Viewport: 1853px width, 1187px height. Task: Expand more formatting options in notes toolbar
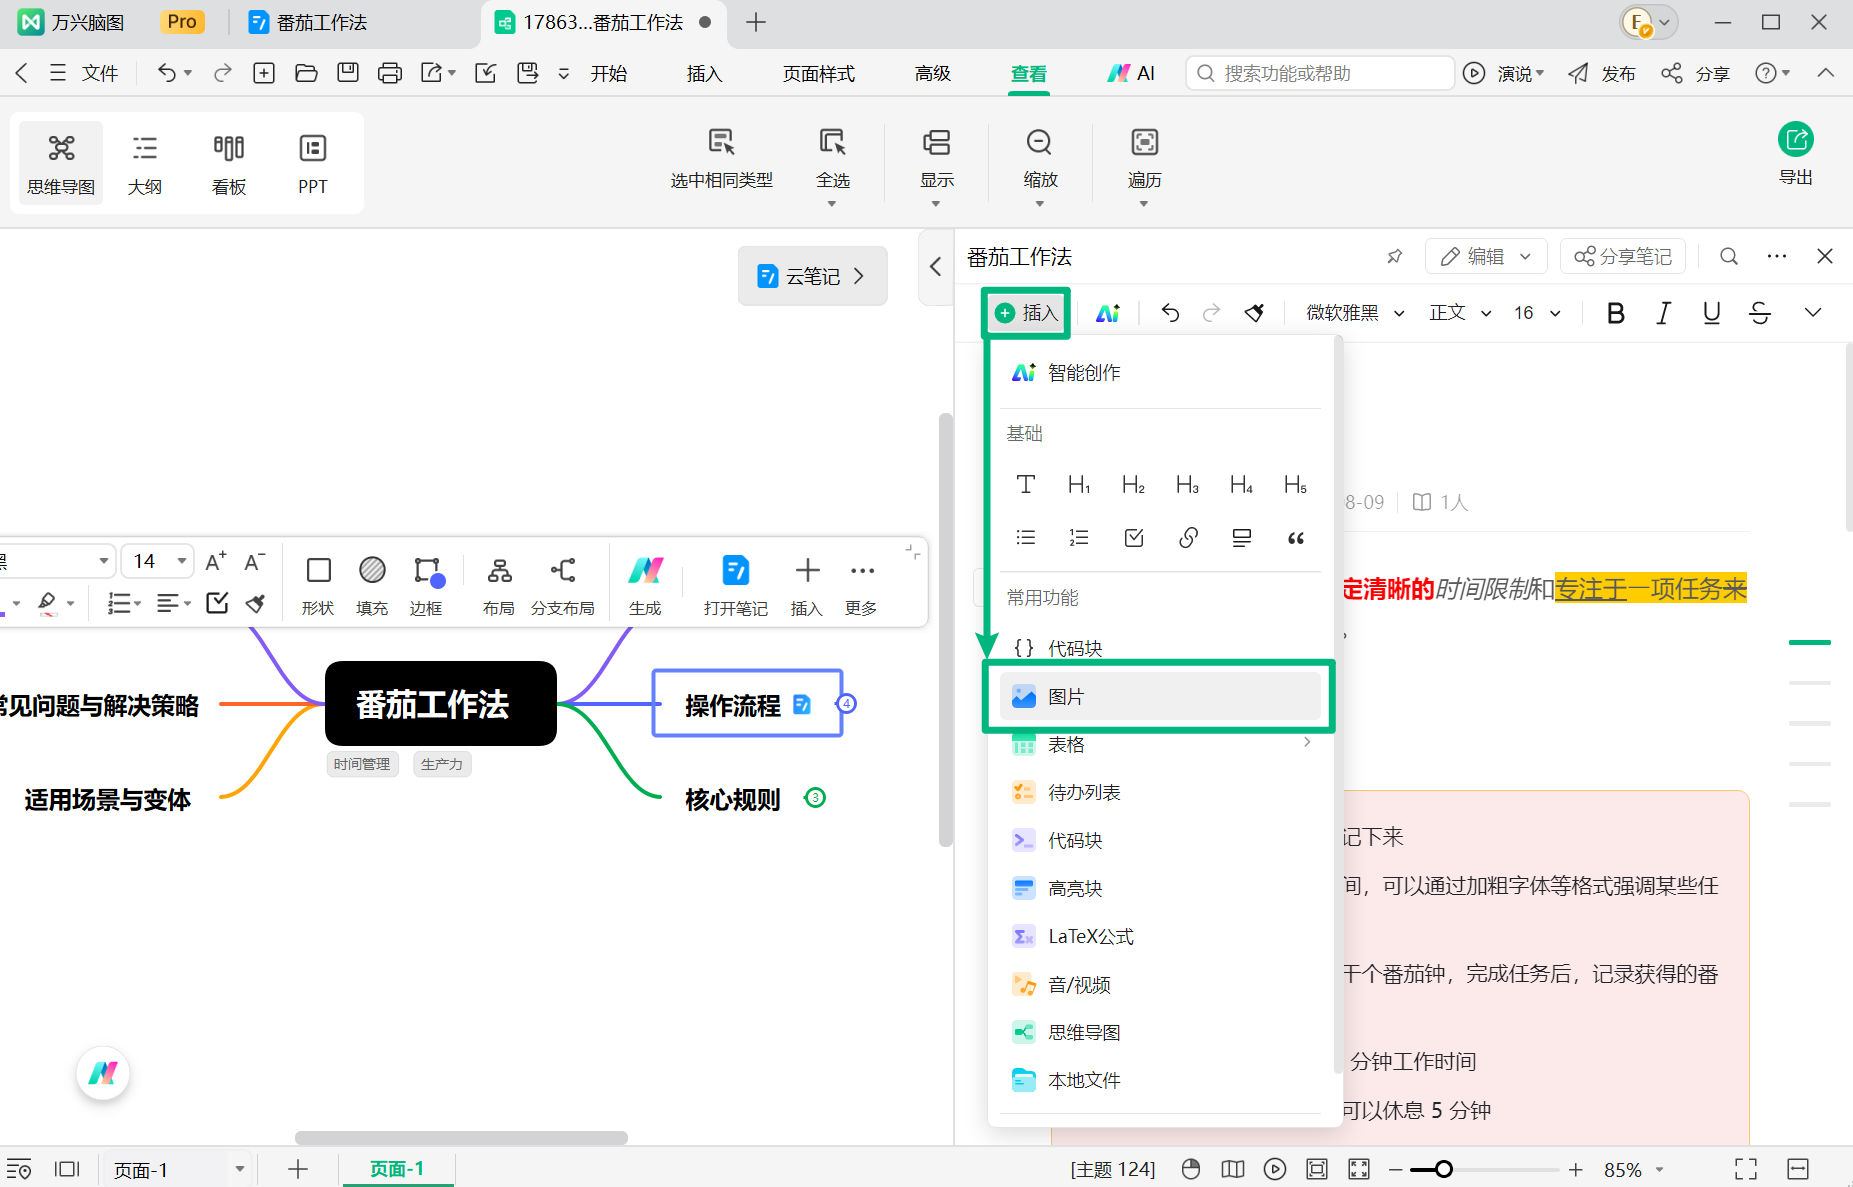[1813, 313]
